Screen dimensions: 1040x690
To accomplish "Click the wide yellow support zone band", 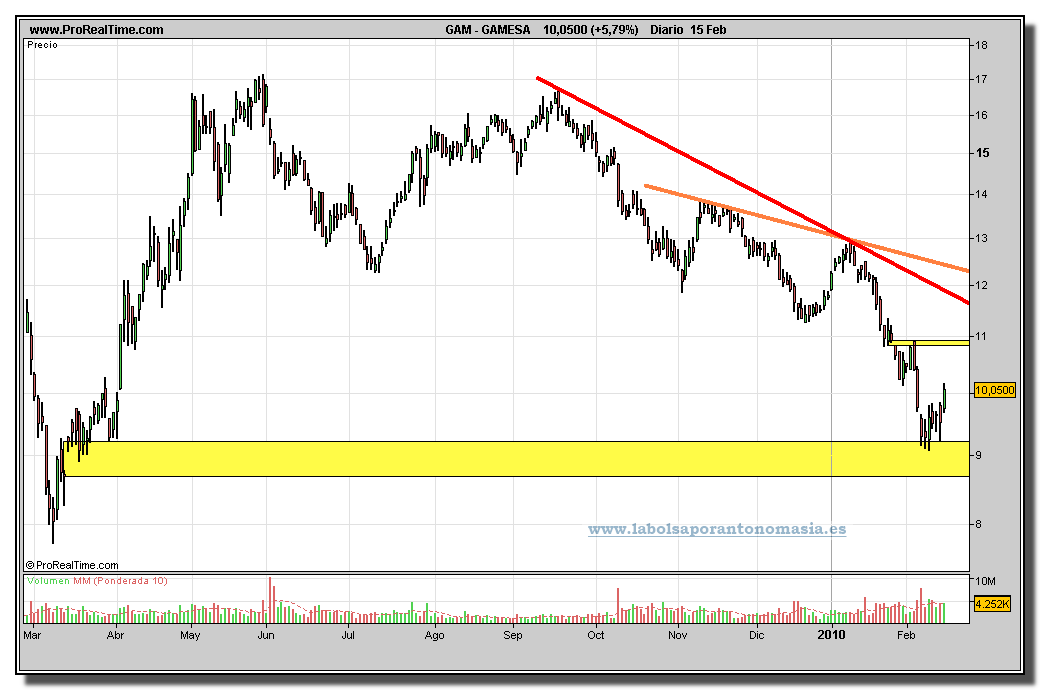I will (x=500, y=458).
